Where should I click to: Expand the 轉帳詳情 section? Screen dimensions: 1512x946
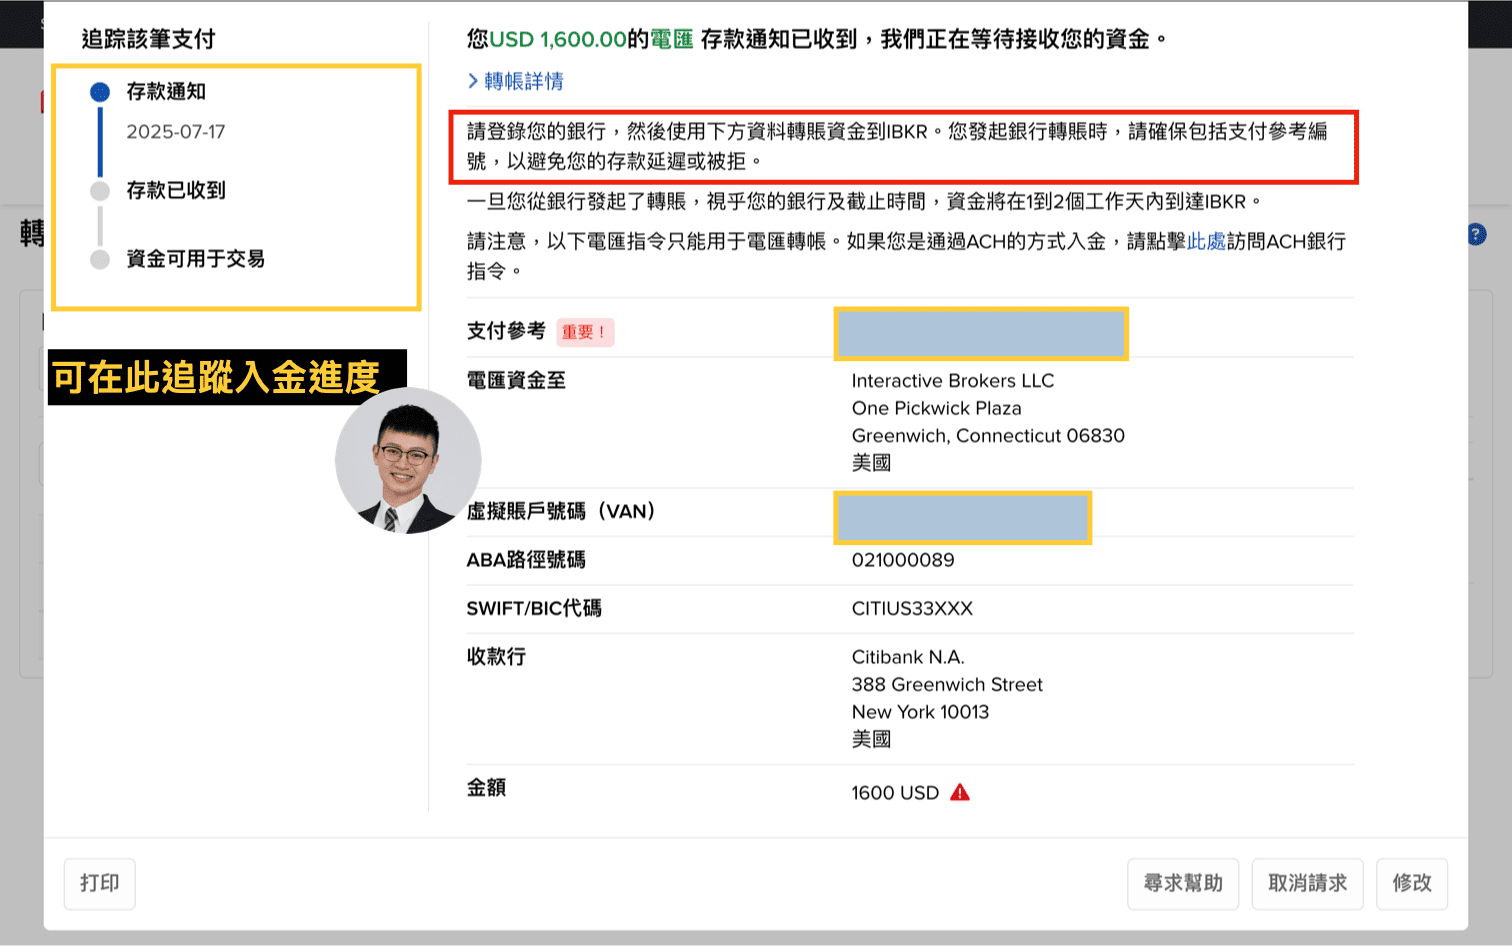coord(516,81)
